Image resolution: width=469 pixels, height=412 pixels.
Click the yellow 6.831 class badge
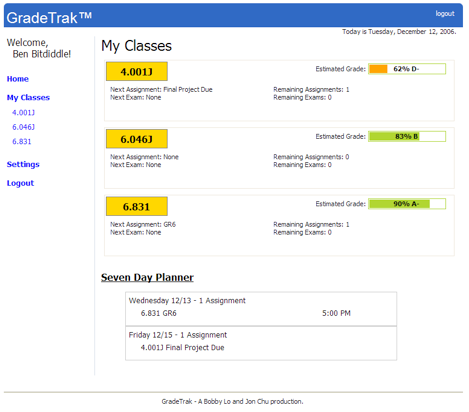tap(137, 207)
